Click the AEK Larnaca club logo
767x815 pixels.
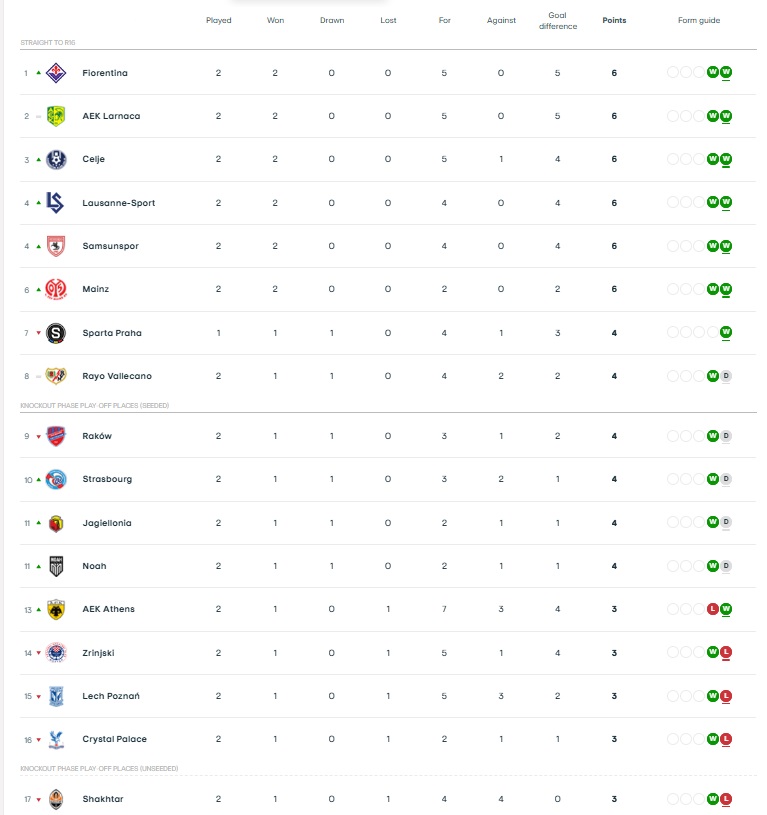(x=56, y=116)
